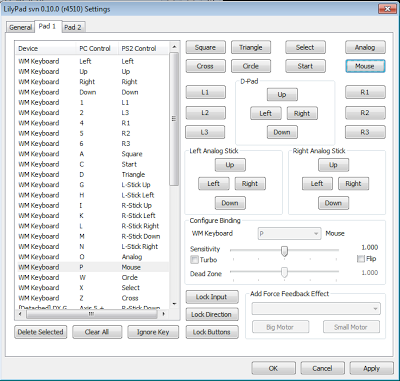Select the row with PS2 control Start
The width and height of the screenshot is (400, 381).
tap(92, 164)
